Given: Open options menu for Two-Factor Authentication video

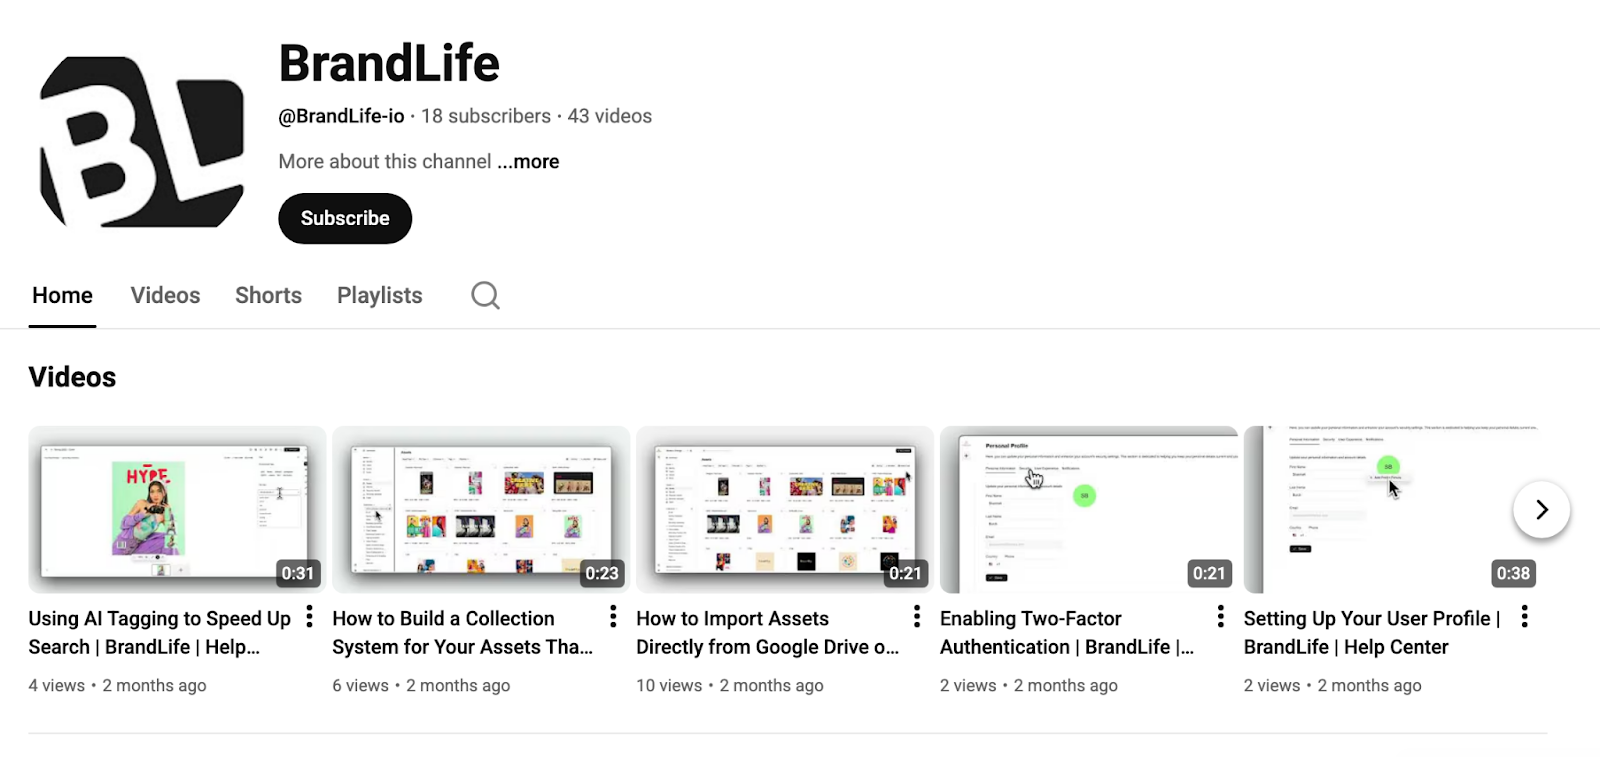Looking at the screenshot, I should [x=1221, y=617].
